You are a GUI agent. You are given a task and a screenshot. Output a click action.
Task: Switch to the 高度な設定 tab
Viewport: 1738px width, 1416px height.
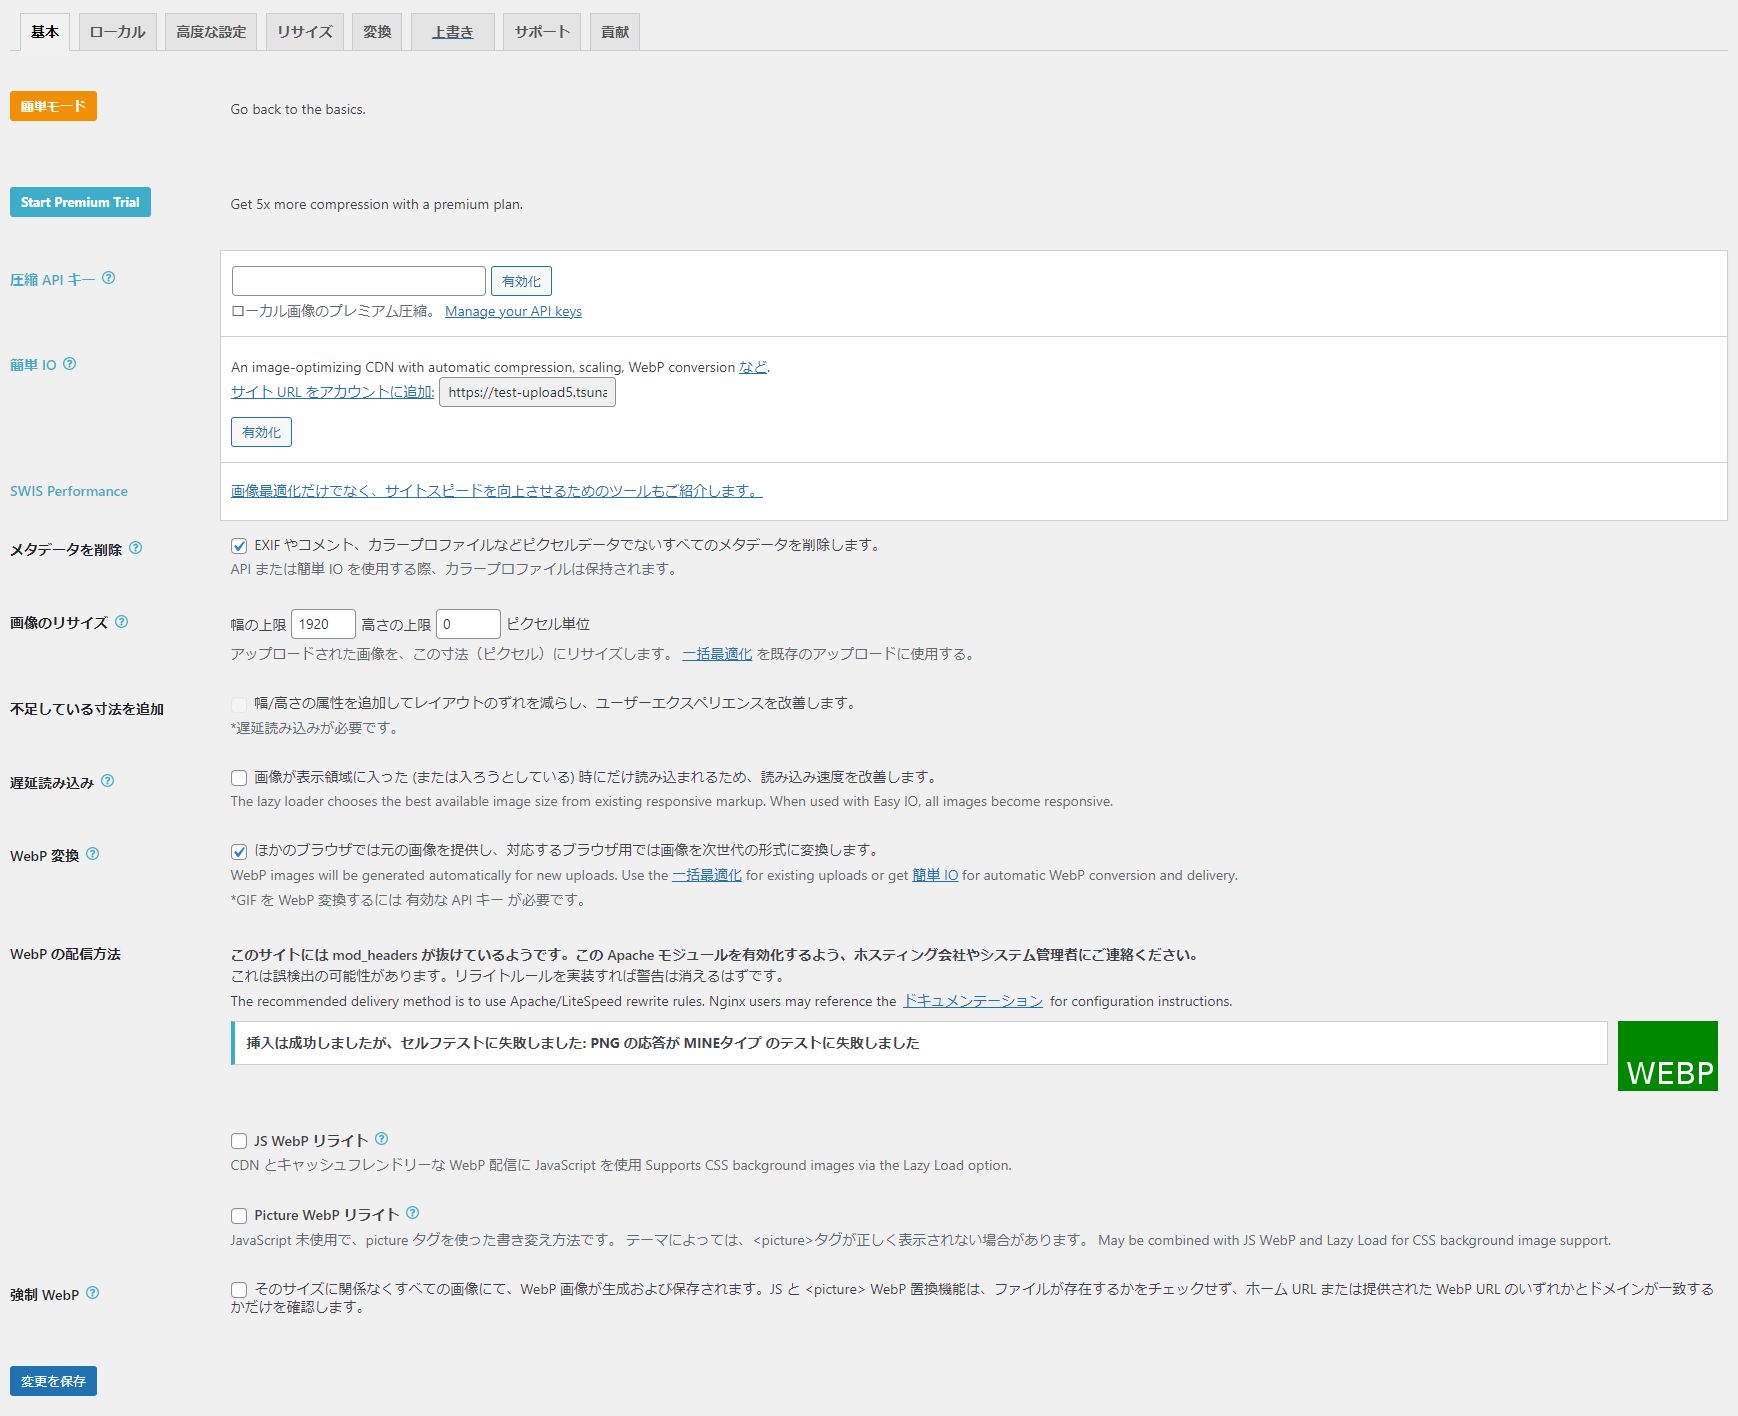point(211,32)
